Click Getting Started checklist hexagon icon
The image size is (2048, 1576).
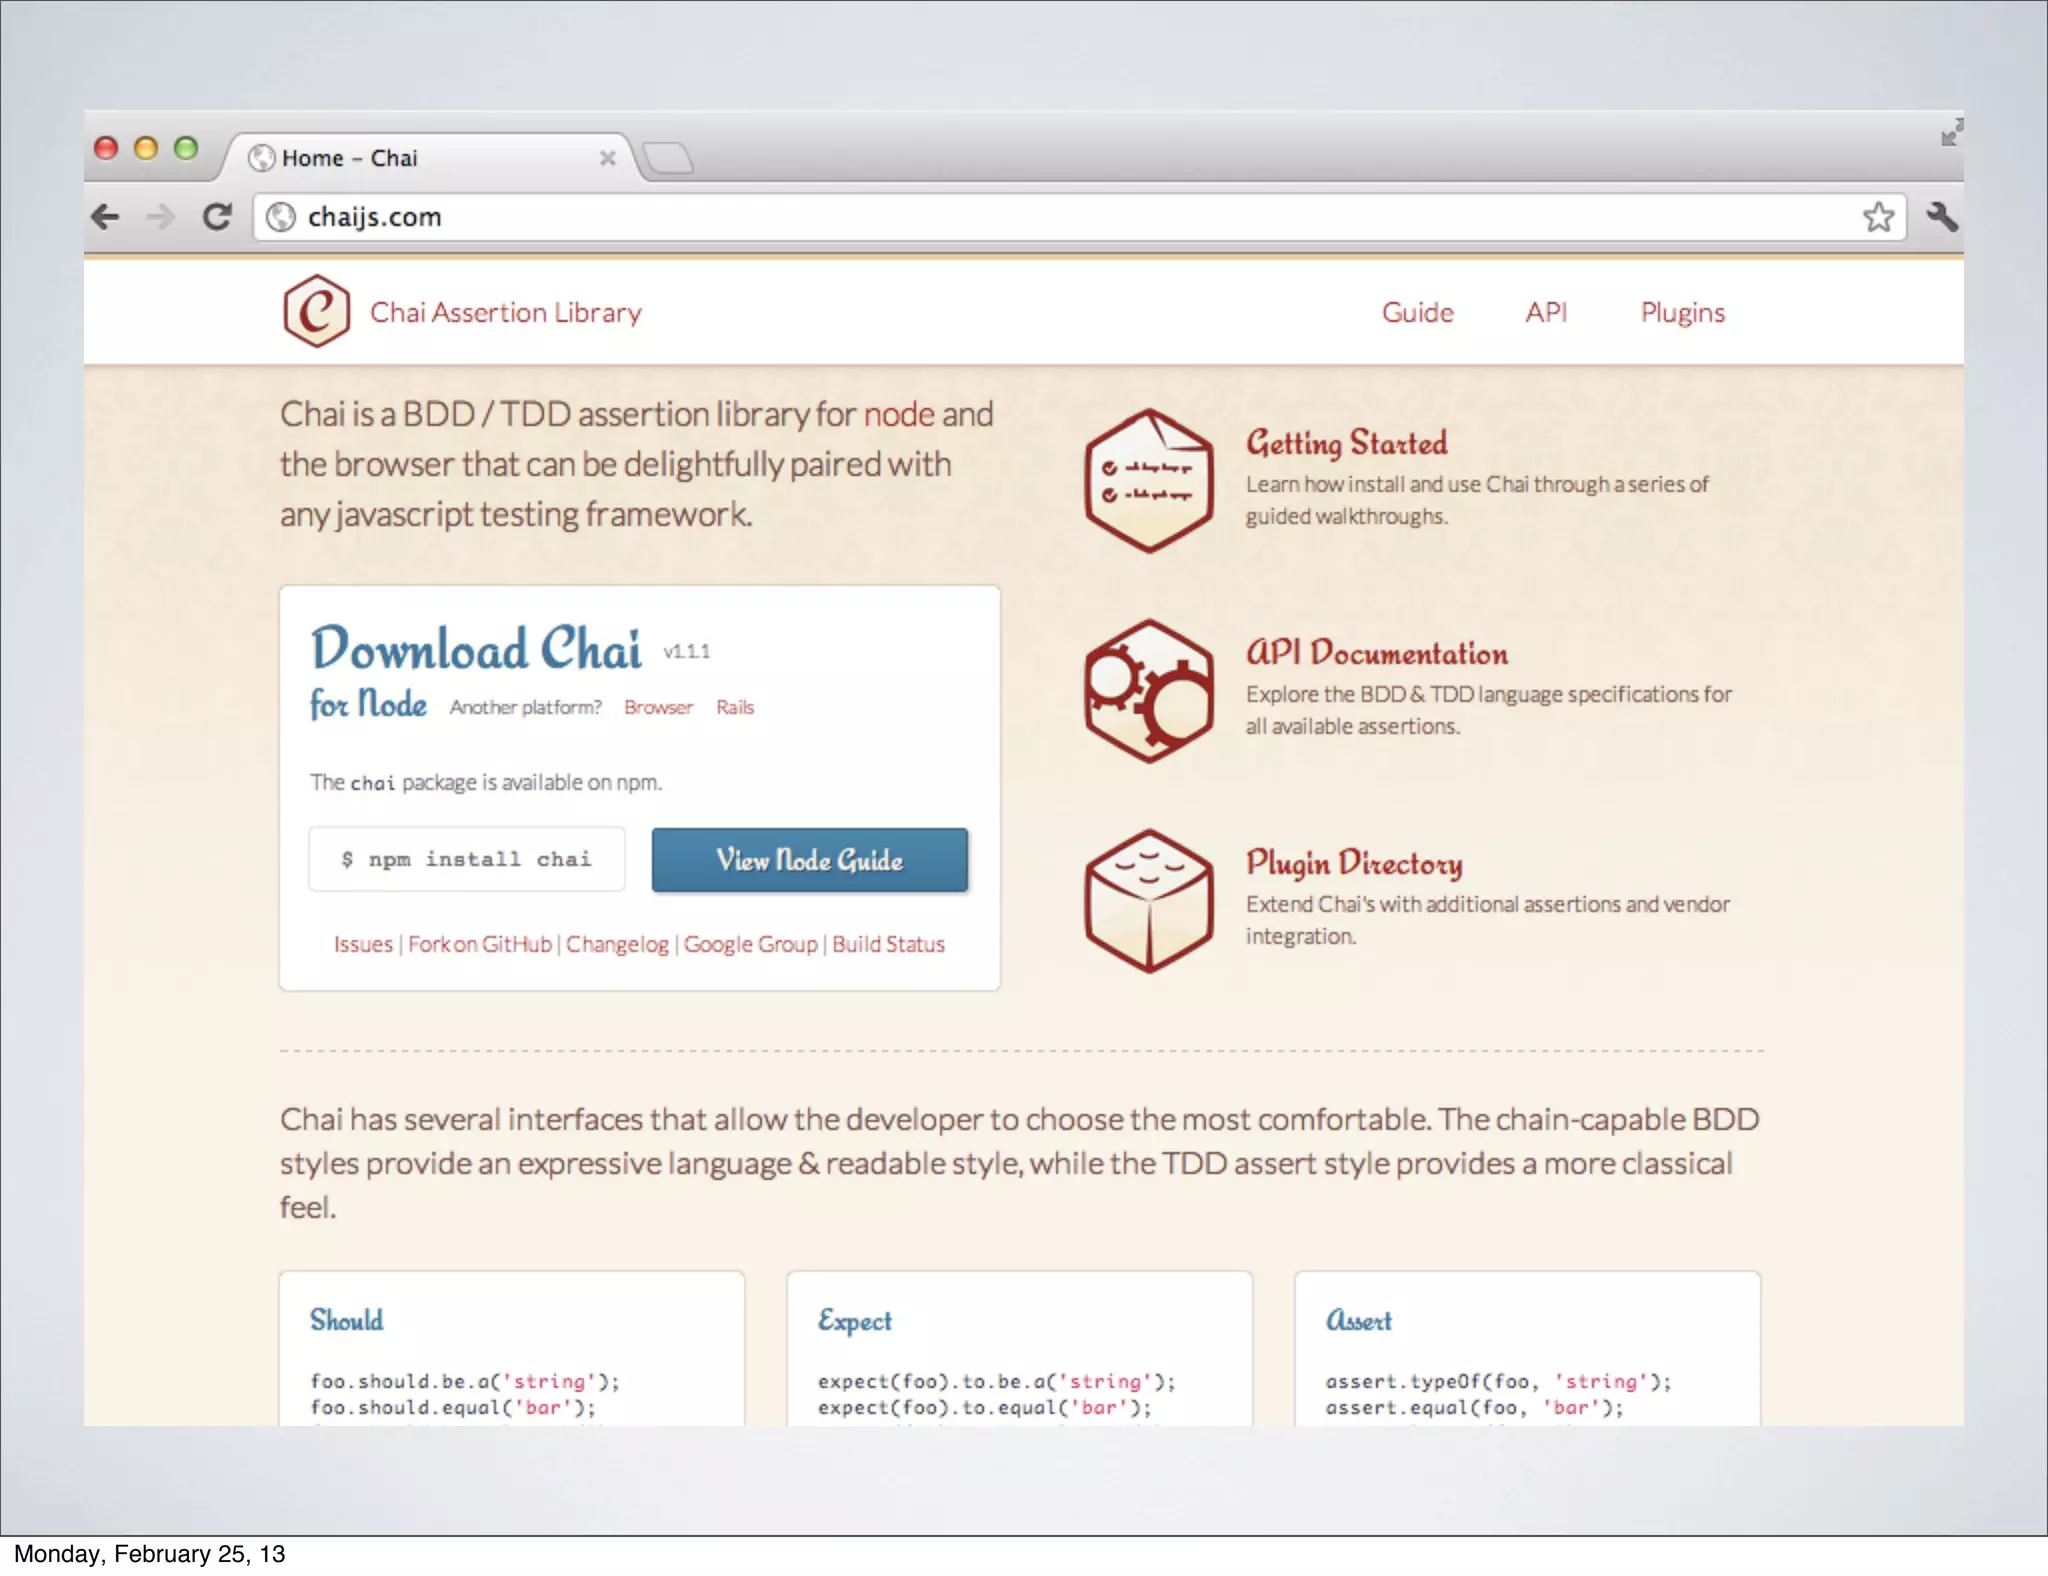point(1149,481)
